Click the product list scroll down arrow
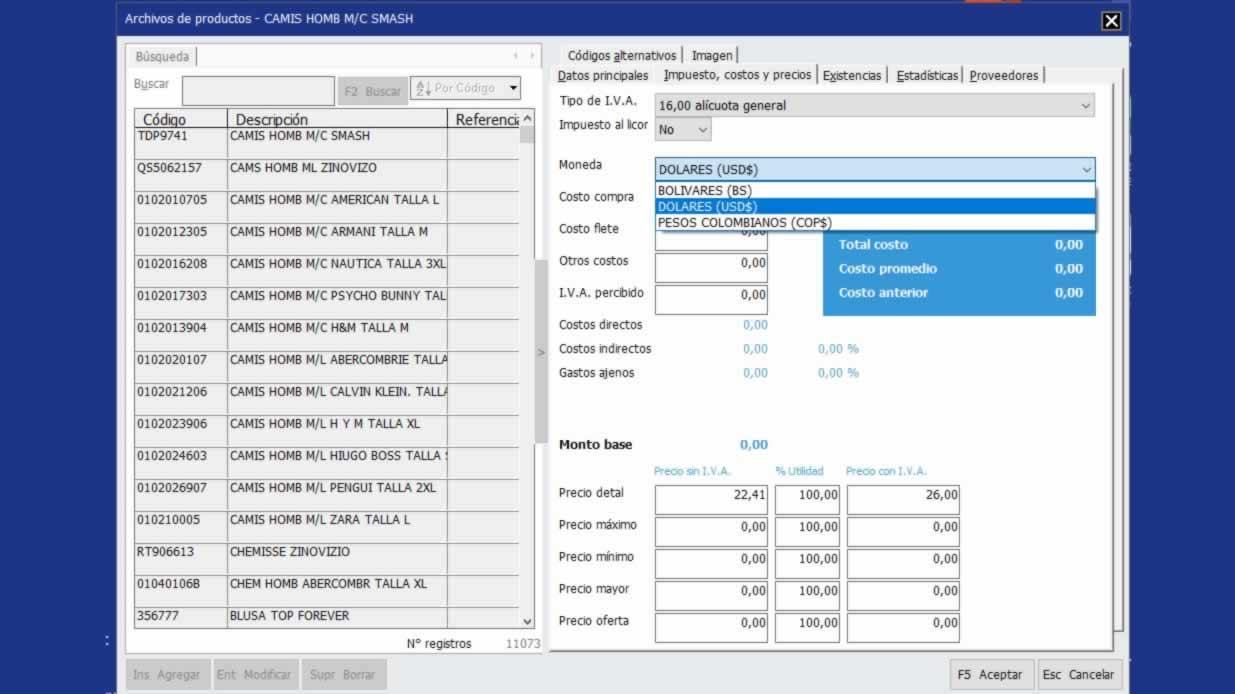The height and width of the screenshot is (694, 1235). pyautogui.click(x=528, y=621)
